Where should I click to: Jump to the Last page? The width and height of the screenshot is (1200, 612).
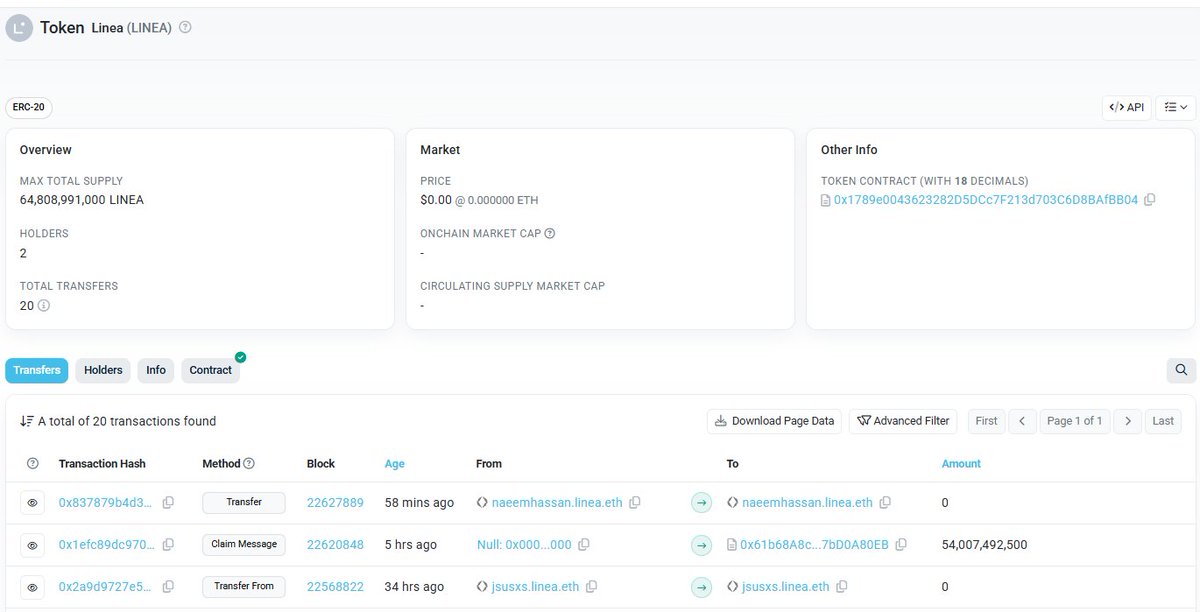1163,421
